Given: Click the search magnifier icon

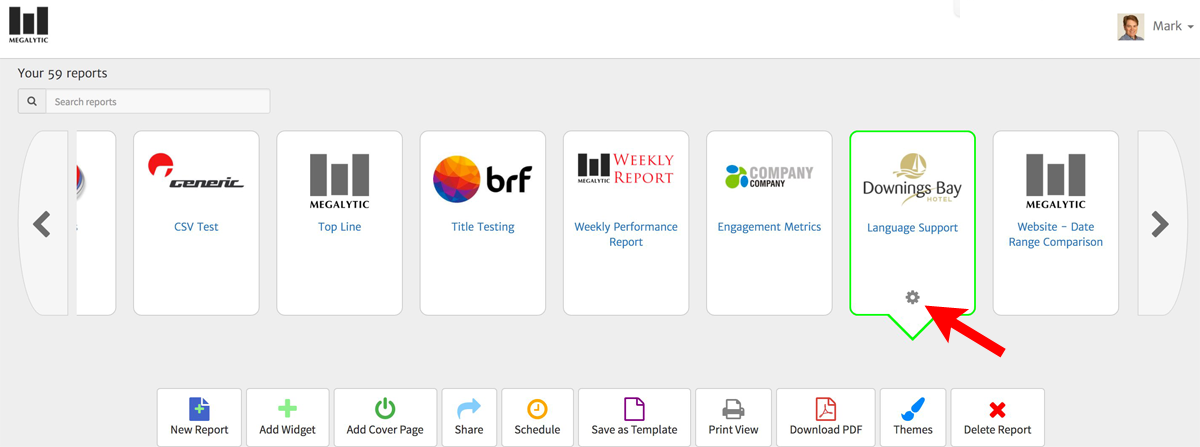Looking at the screenshot, I should click(32, 102).
